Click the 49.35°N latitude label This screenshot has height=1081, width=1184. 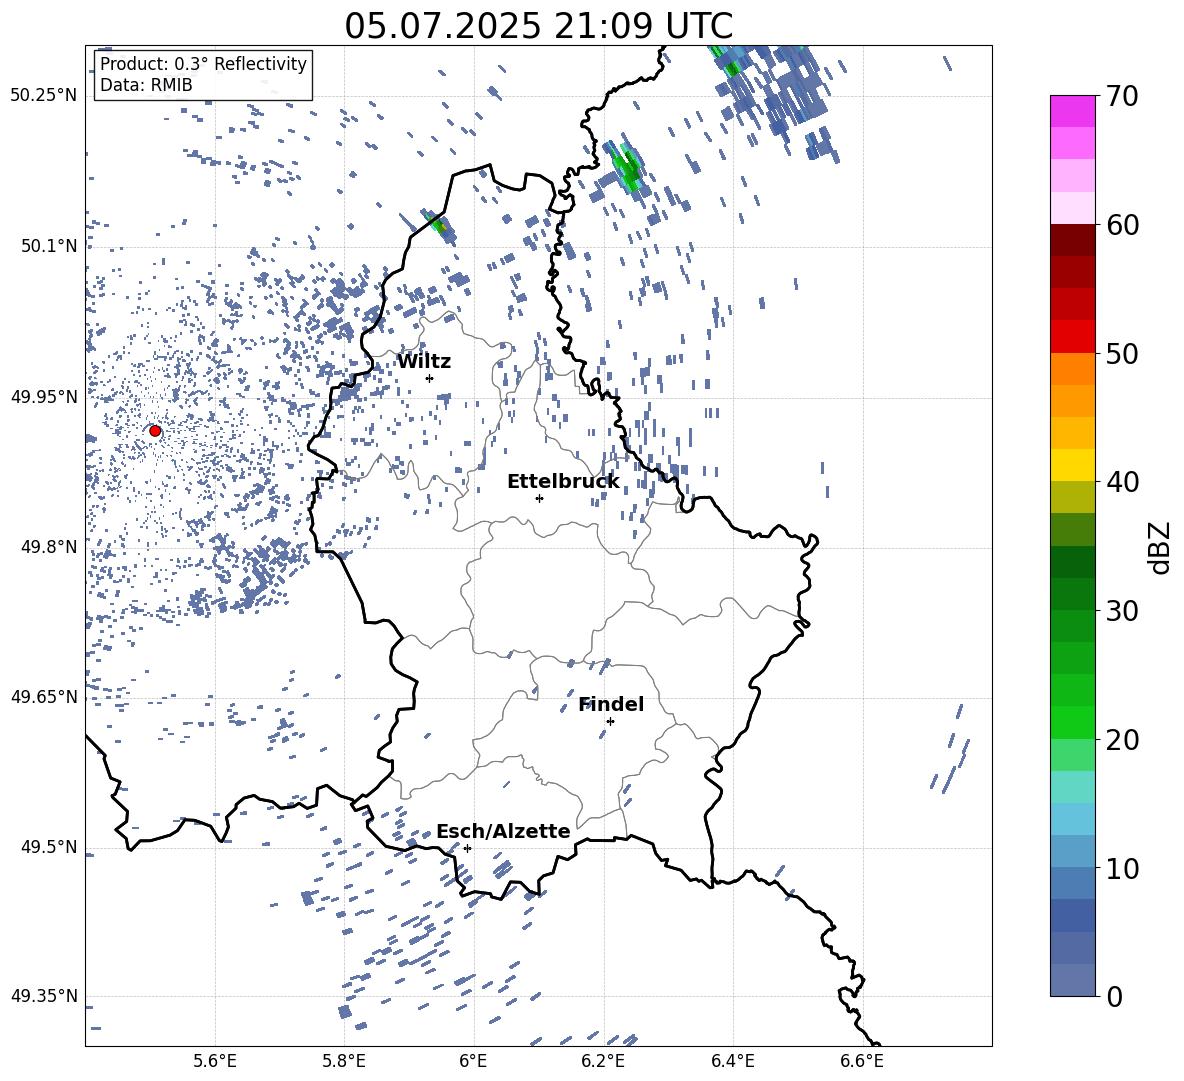(x=44, y=996)
